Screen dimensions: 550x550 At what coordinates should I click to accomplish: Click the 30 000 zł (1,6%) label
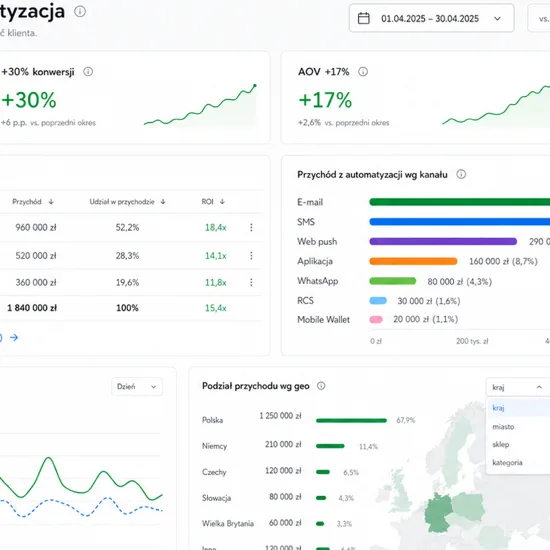[429, 301]
